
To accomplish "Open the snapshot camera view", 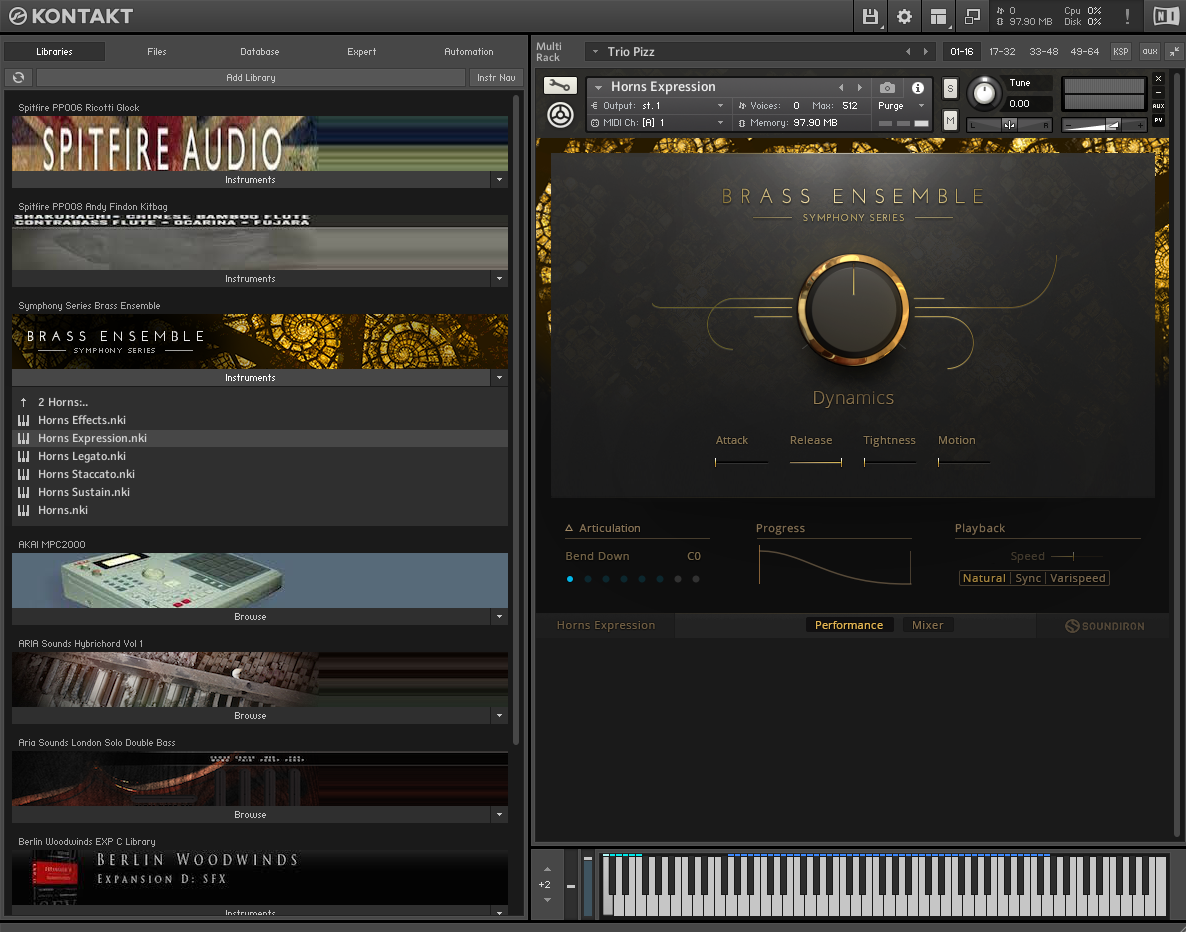I will 888,87.
